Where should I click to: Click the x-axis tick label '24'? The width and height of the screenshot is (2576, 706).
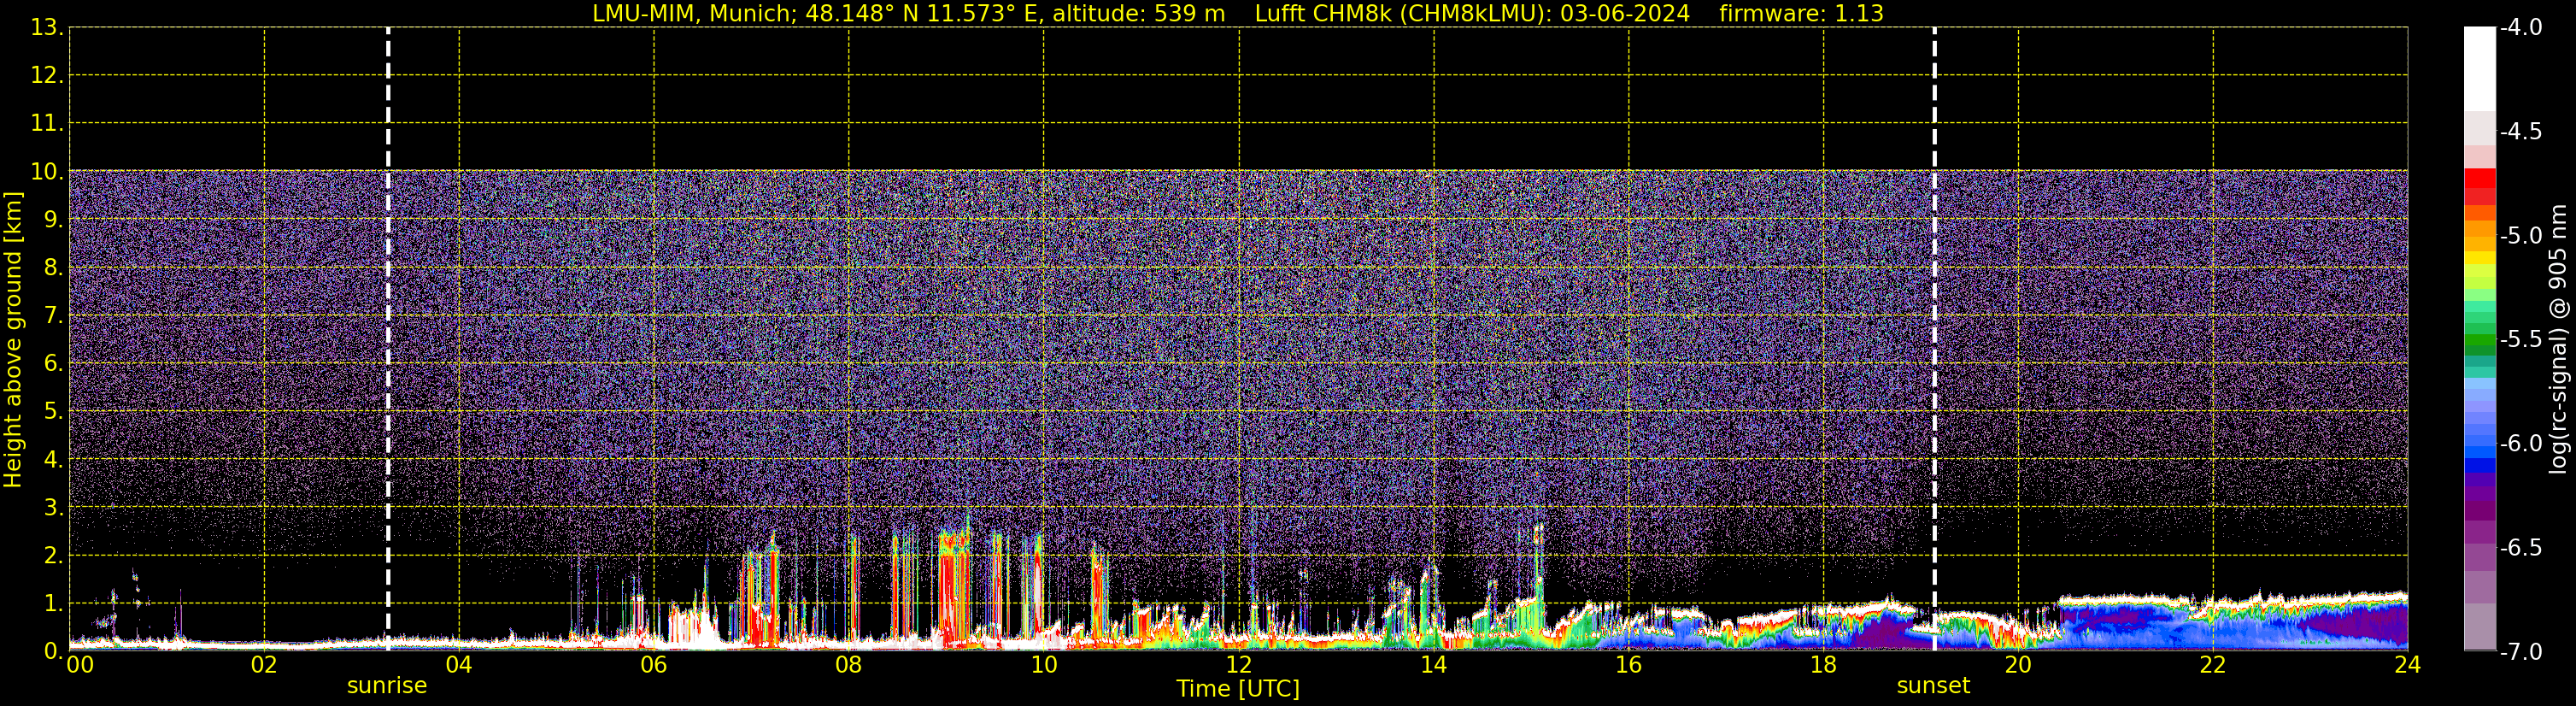pos(2408,665)
